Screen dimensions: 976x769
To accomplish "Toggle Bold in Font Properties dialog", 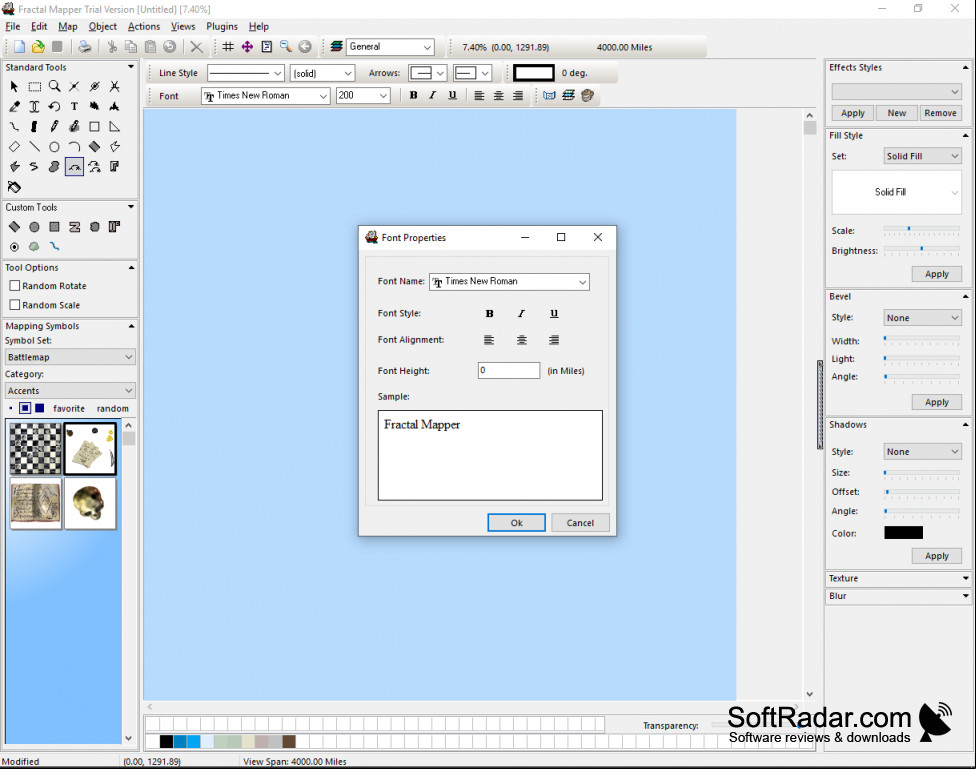I will [489, 314].
